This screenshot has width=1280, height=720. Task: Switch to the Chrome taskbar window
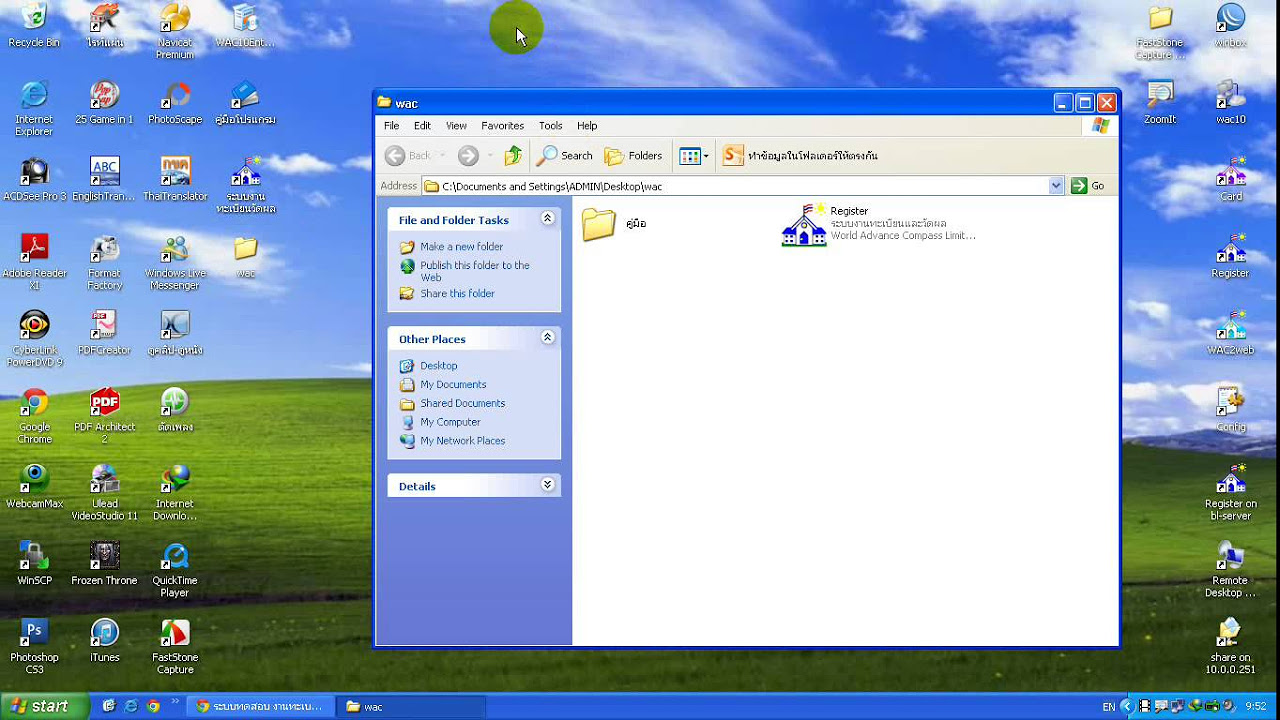(260, 706)
